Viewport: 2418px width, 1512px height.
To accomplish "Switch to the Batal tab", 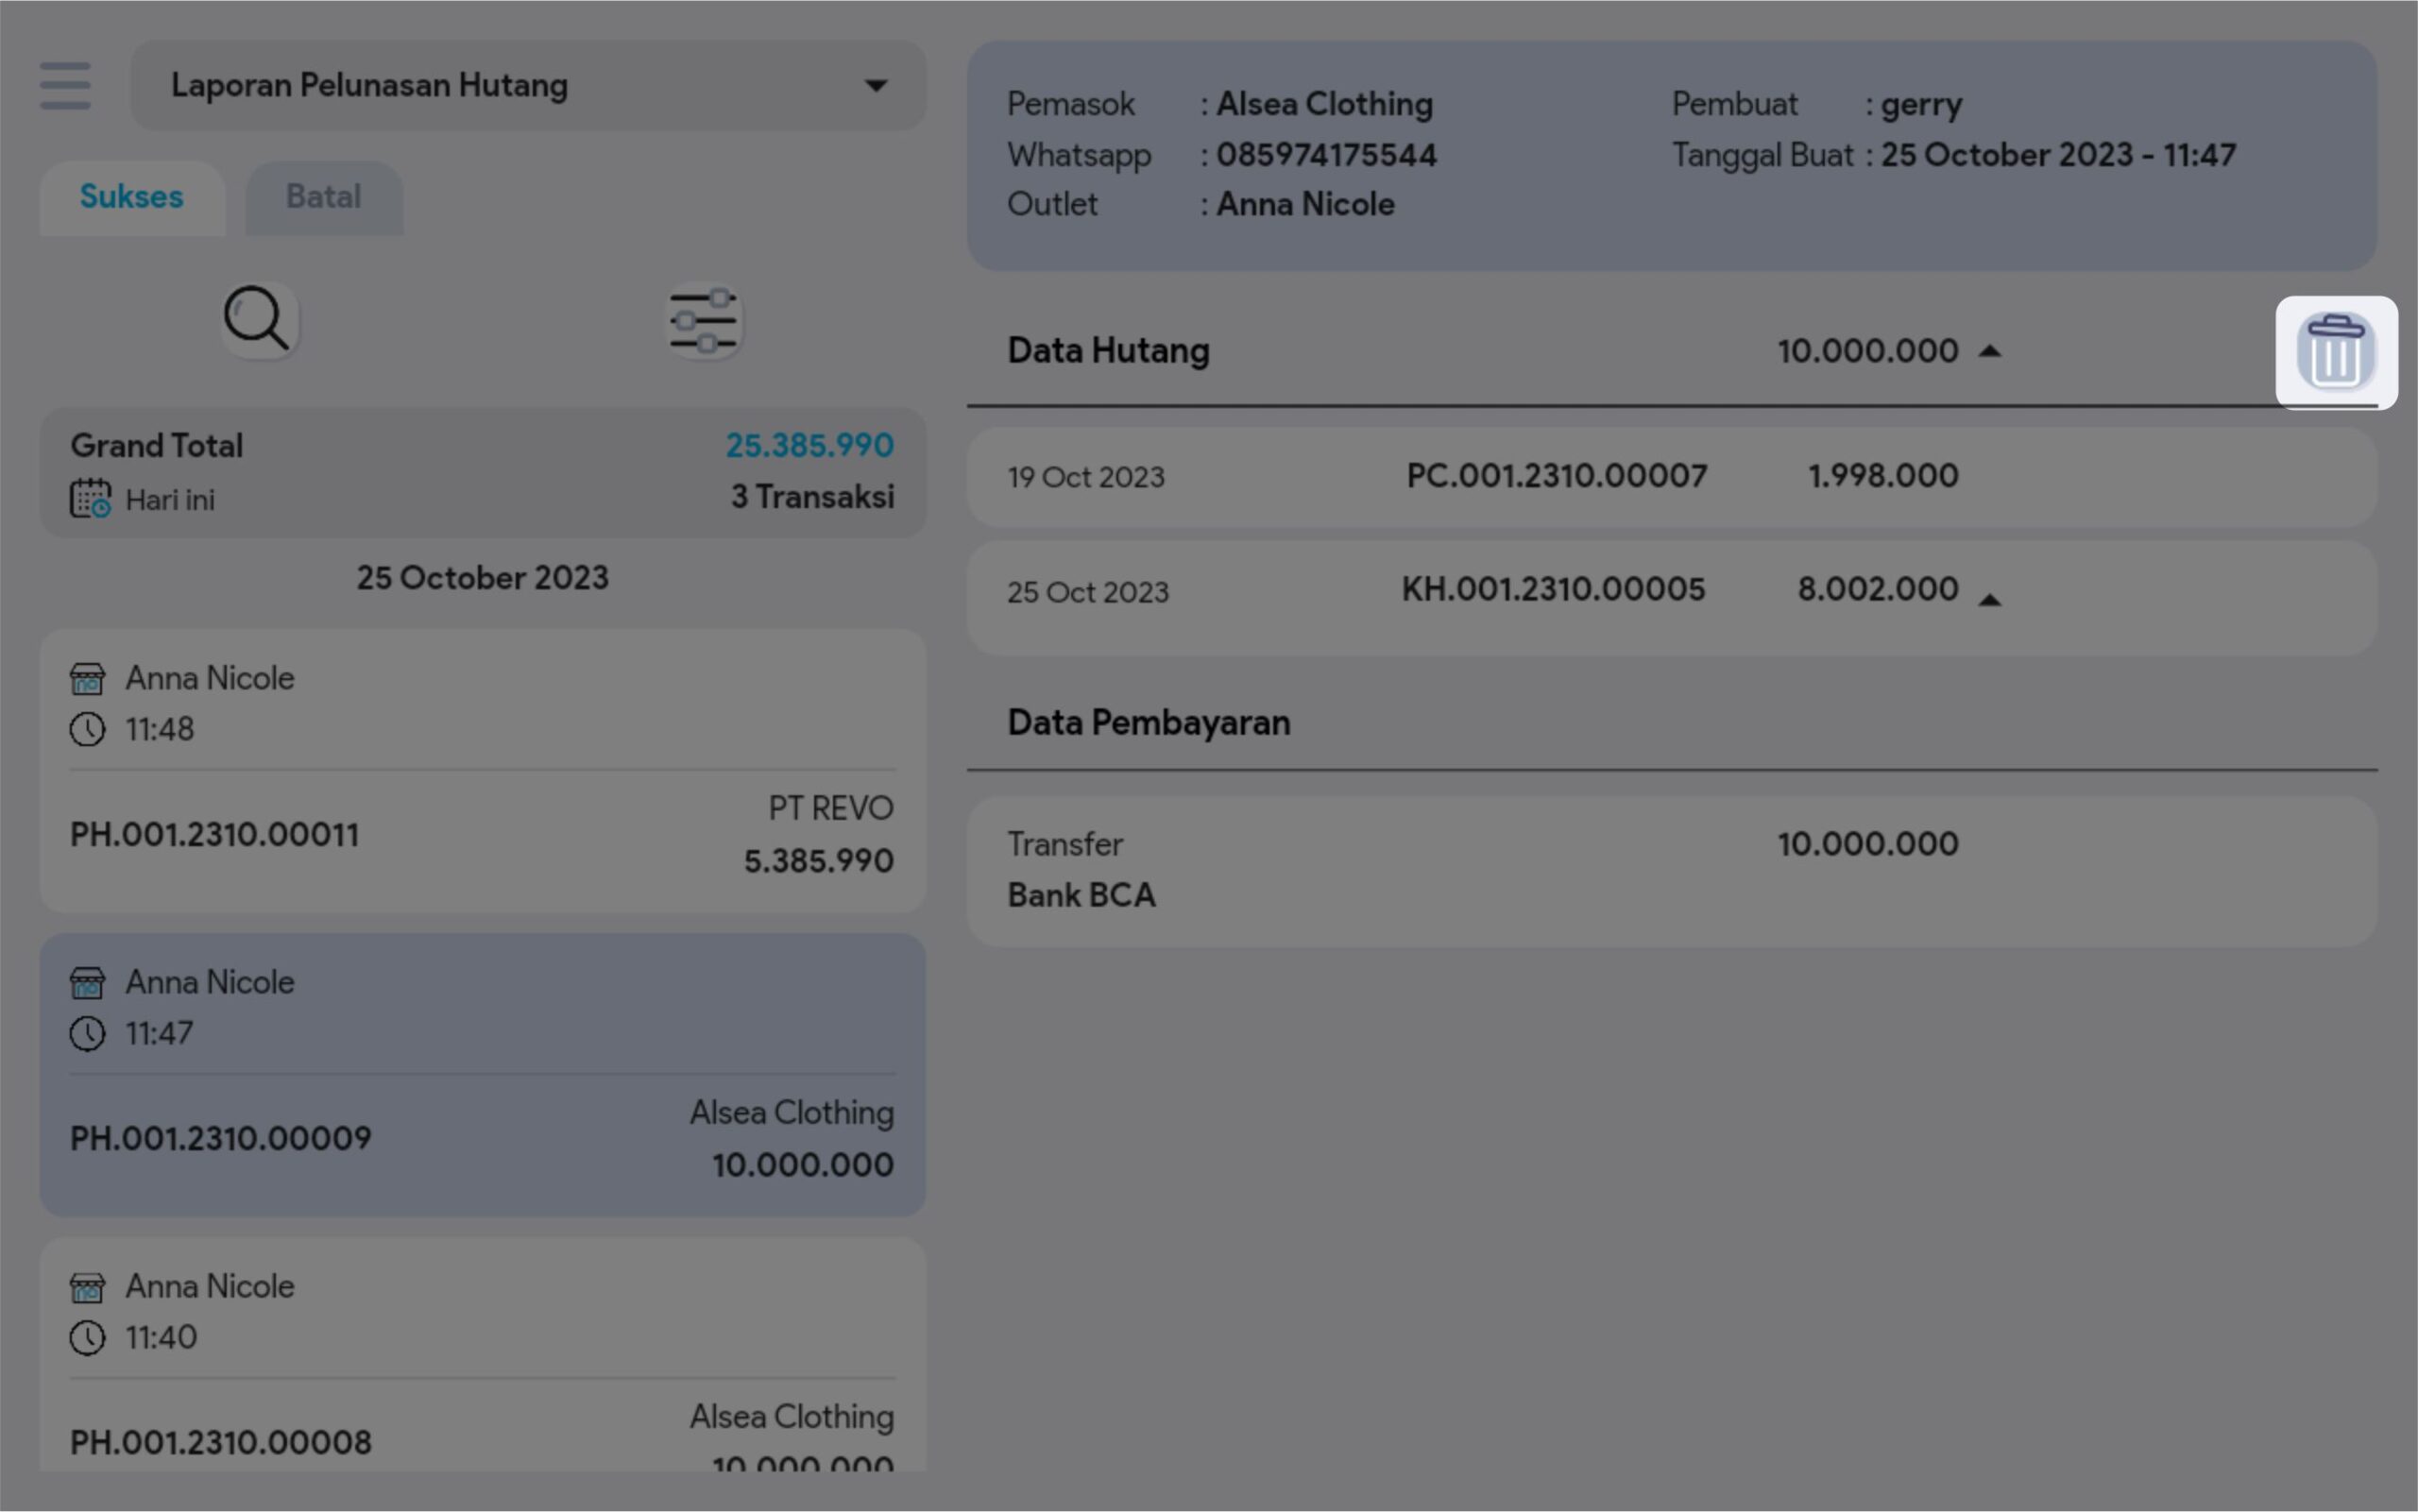I will (x=323, y=197).
